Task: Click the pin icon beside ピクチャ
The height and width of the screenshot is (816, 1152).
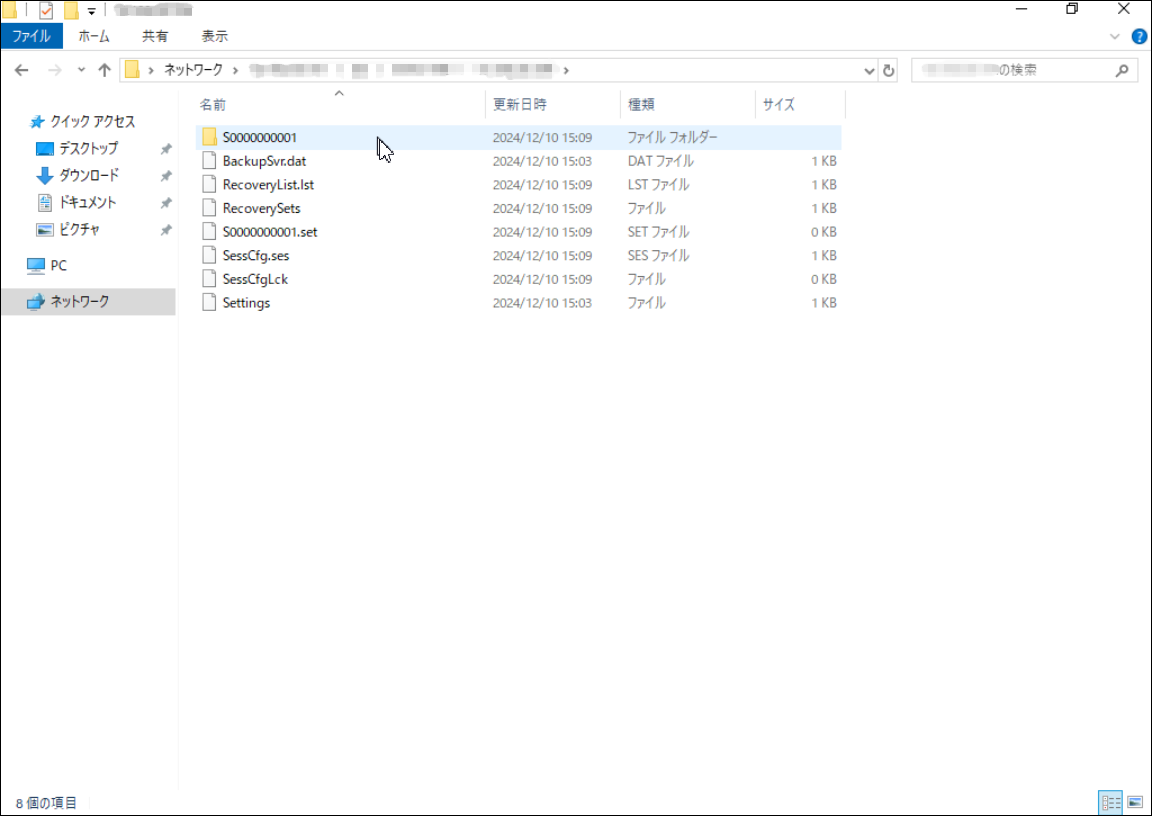Action: tap(166, 230)
